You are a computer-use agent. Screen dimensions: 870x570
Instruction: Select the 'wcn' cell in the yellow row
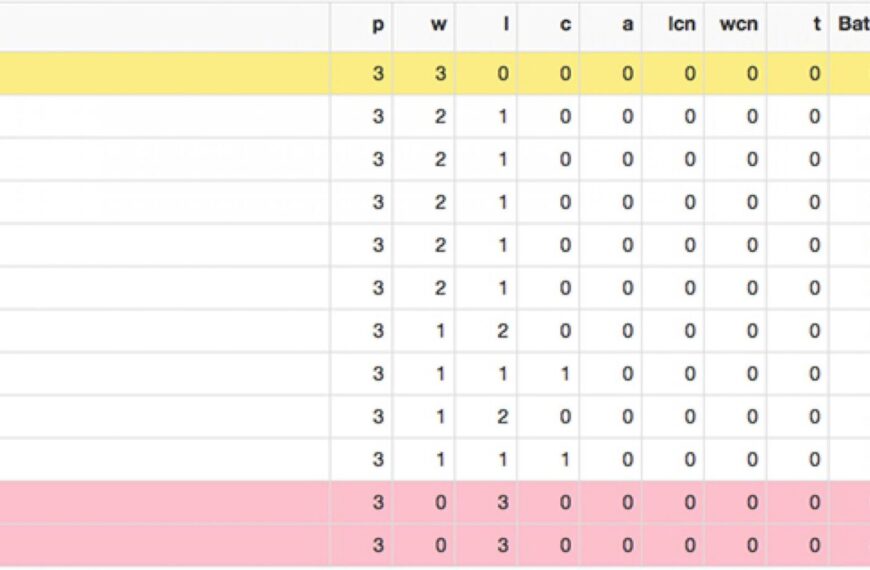(752, 73)
